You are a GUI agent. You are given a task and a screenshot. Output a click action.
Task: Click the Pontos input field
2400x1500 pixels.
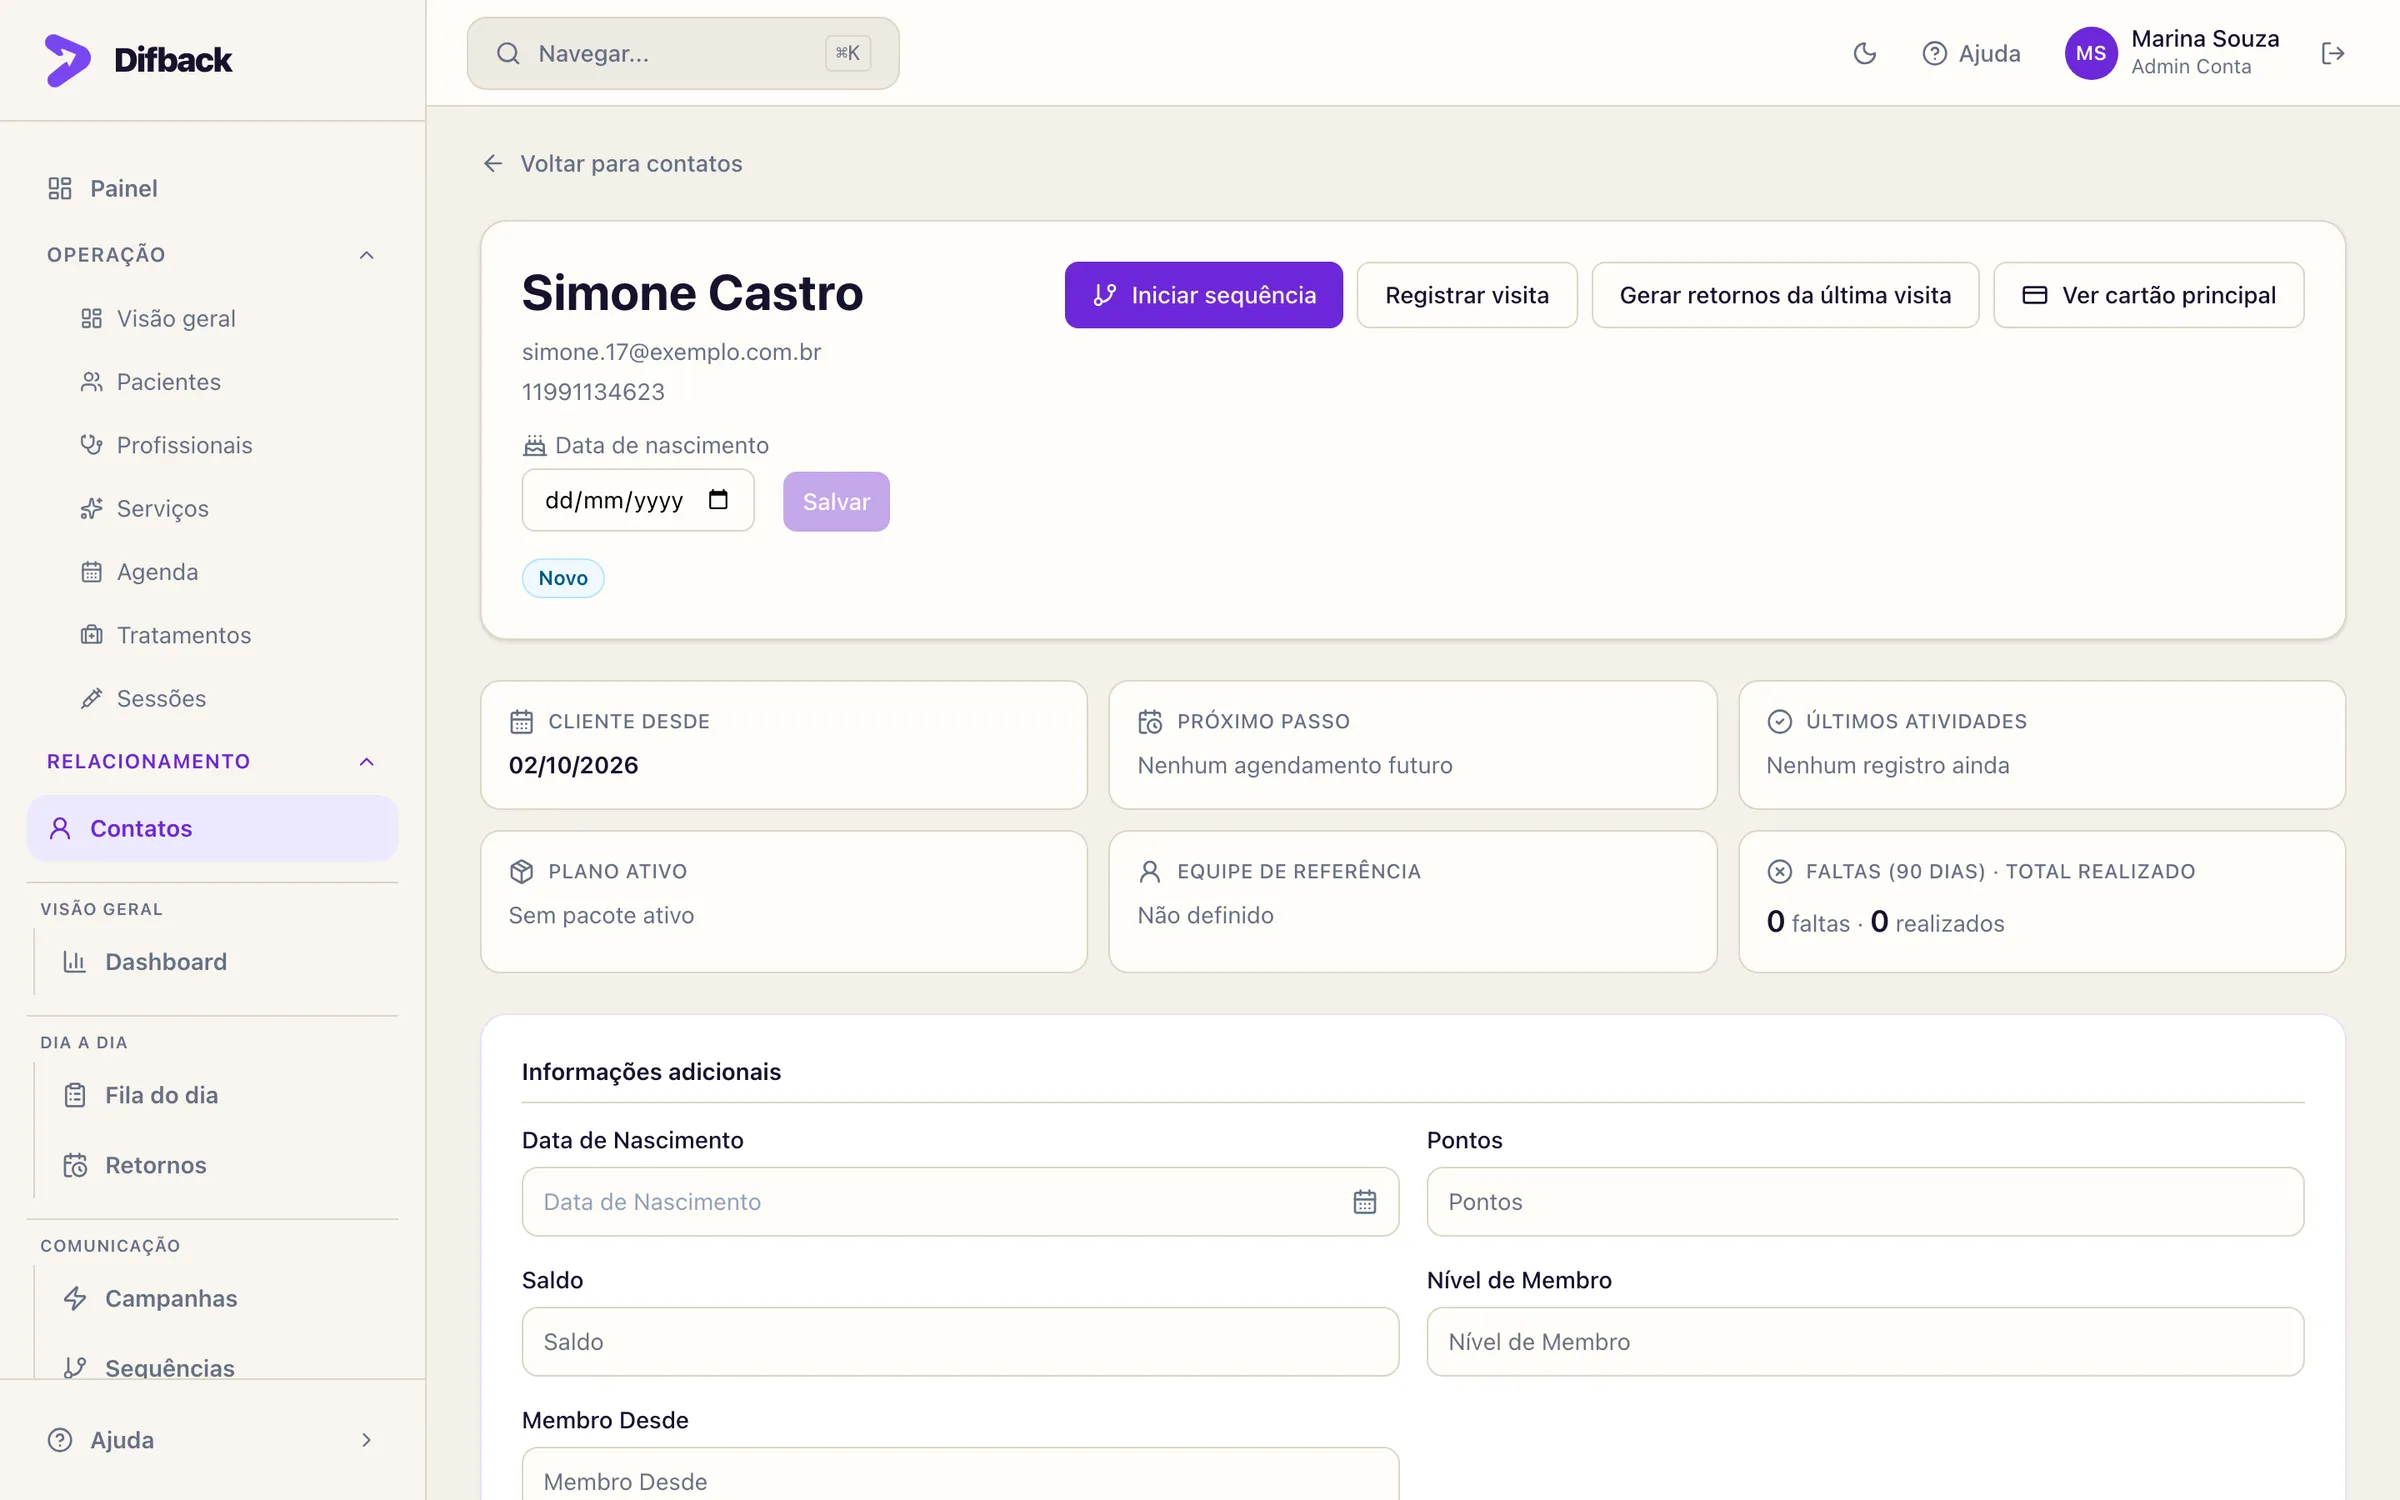(x=1865, y=1201)
